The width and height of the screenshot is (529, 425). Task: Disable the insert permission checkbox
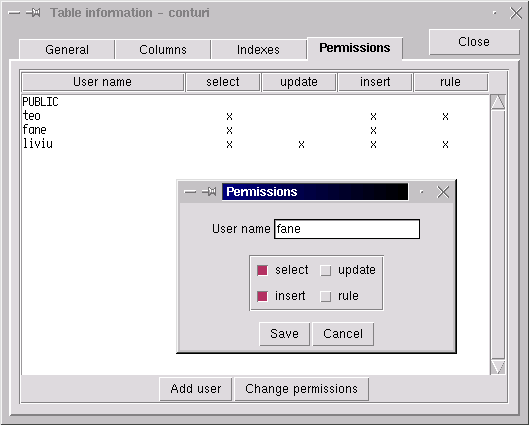(x=262, y=296)
